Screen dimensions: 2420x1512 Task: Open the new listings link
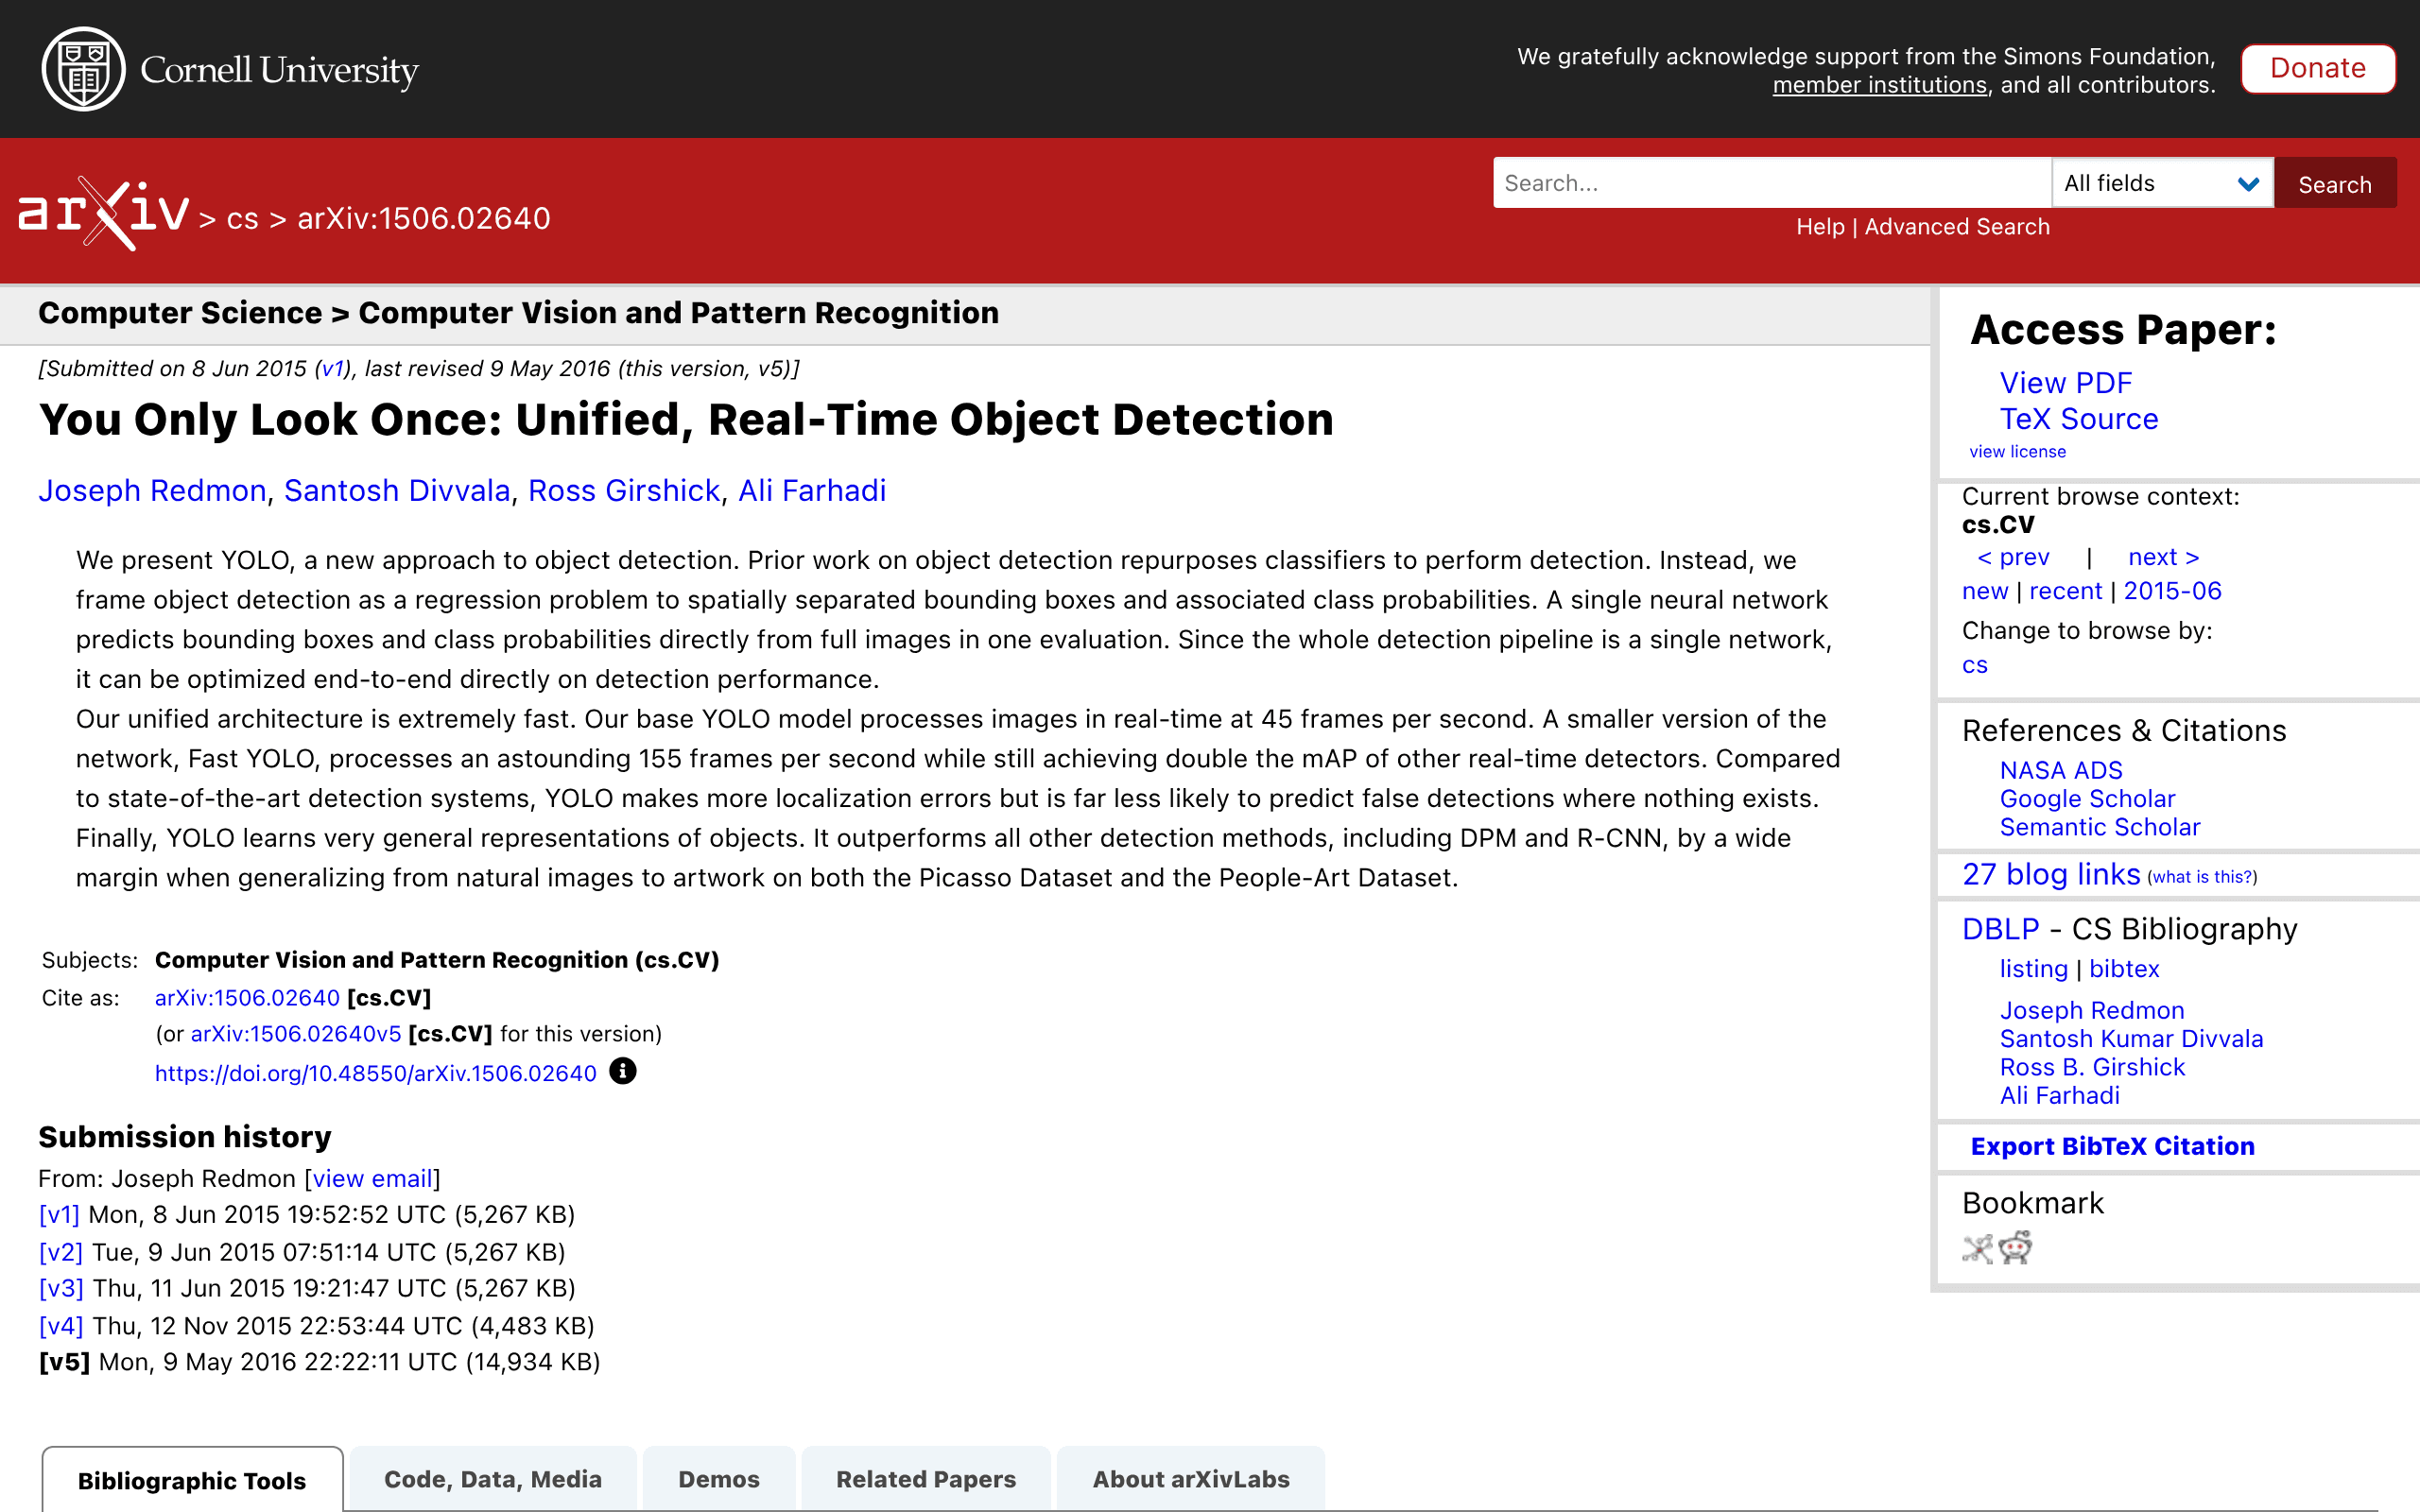1985,591
